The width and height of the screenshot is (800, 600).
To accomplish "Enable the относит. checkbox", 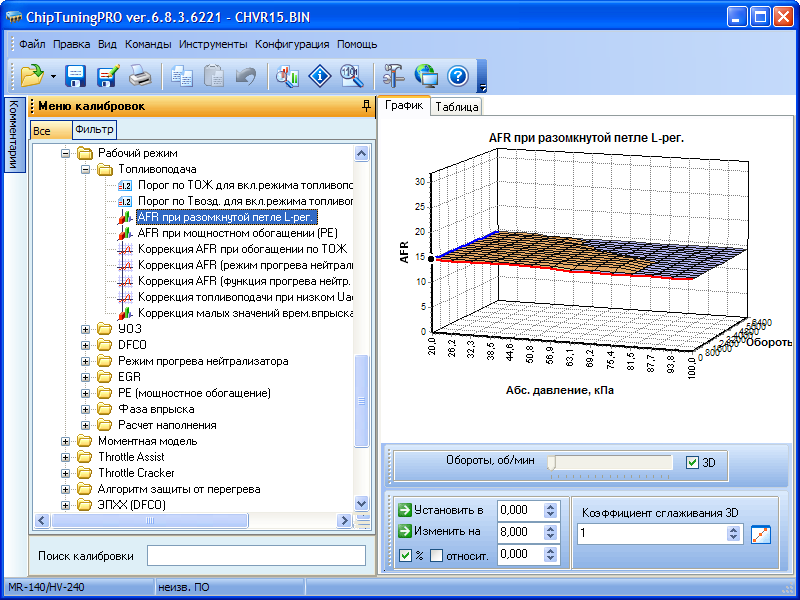I will 436,555.
